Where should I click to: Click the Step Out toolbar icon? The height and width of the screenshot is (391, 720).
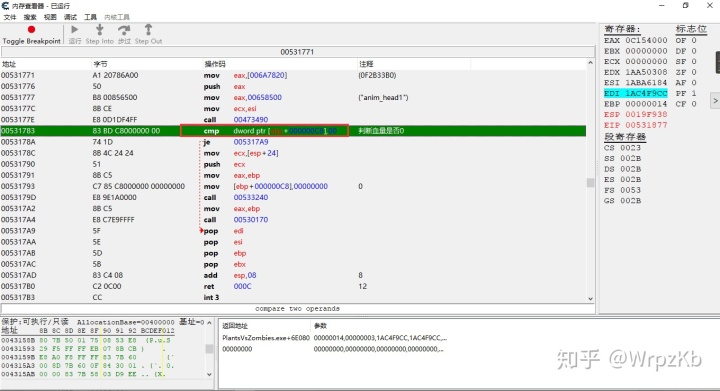tap(148, 30)
